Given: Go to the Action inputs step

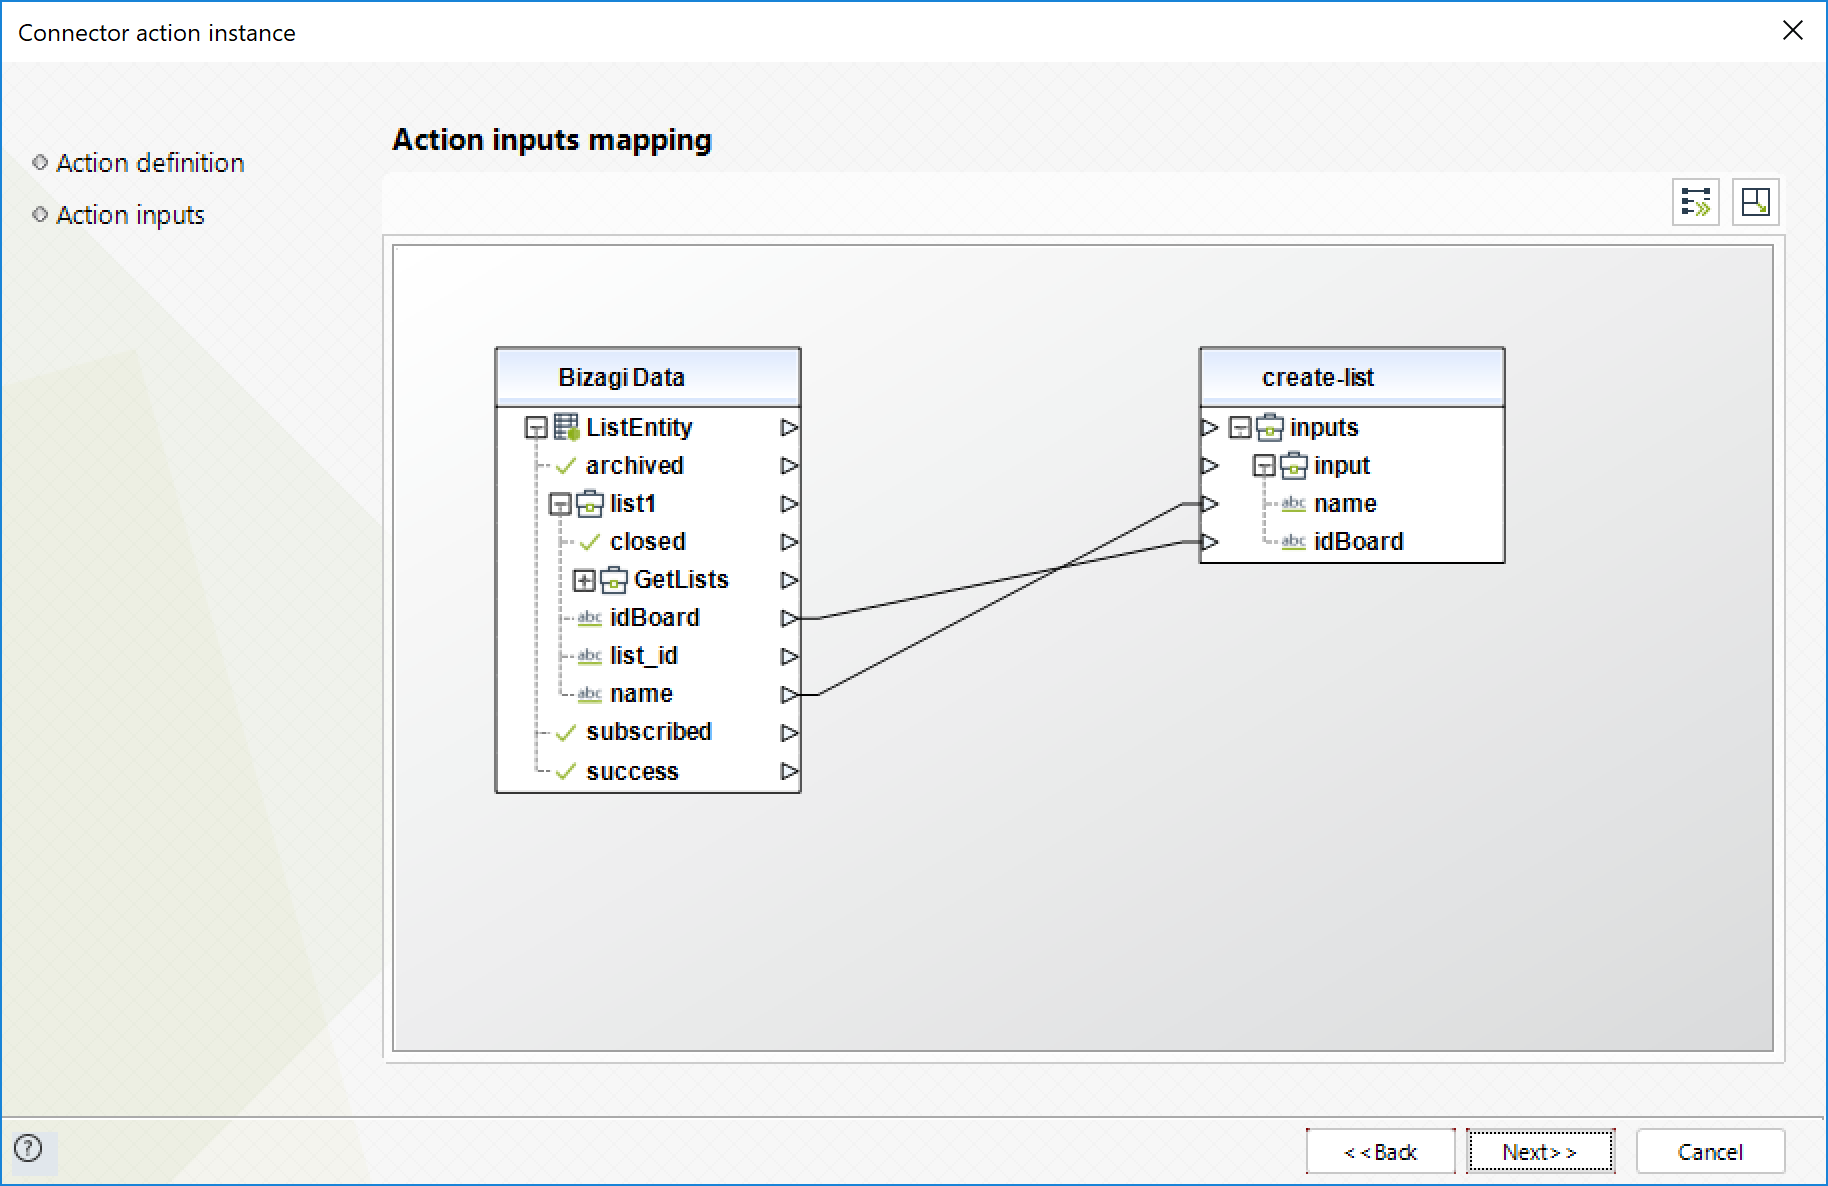Looking at the screenshot, I should (130, 215).
